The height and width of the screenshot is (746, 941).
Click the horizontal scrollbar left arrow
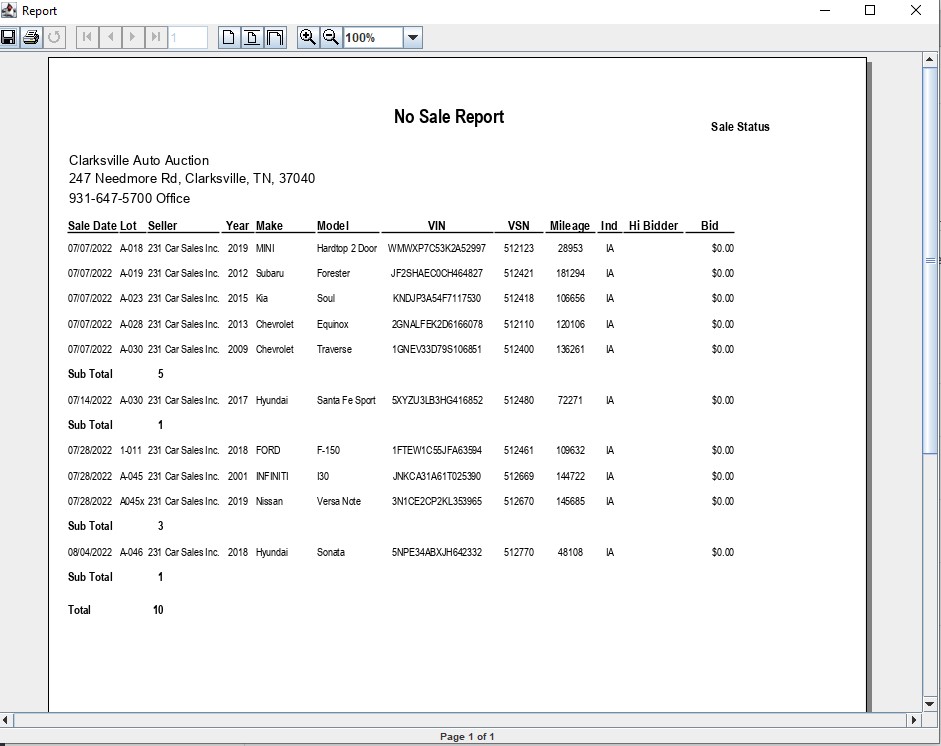tap(7, 720)
